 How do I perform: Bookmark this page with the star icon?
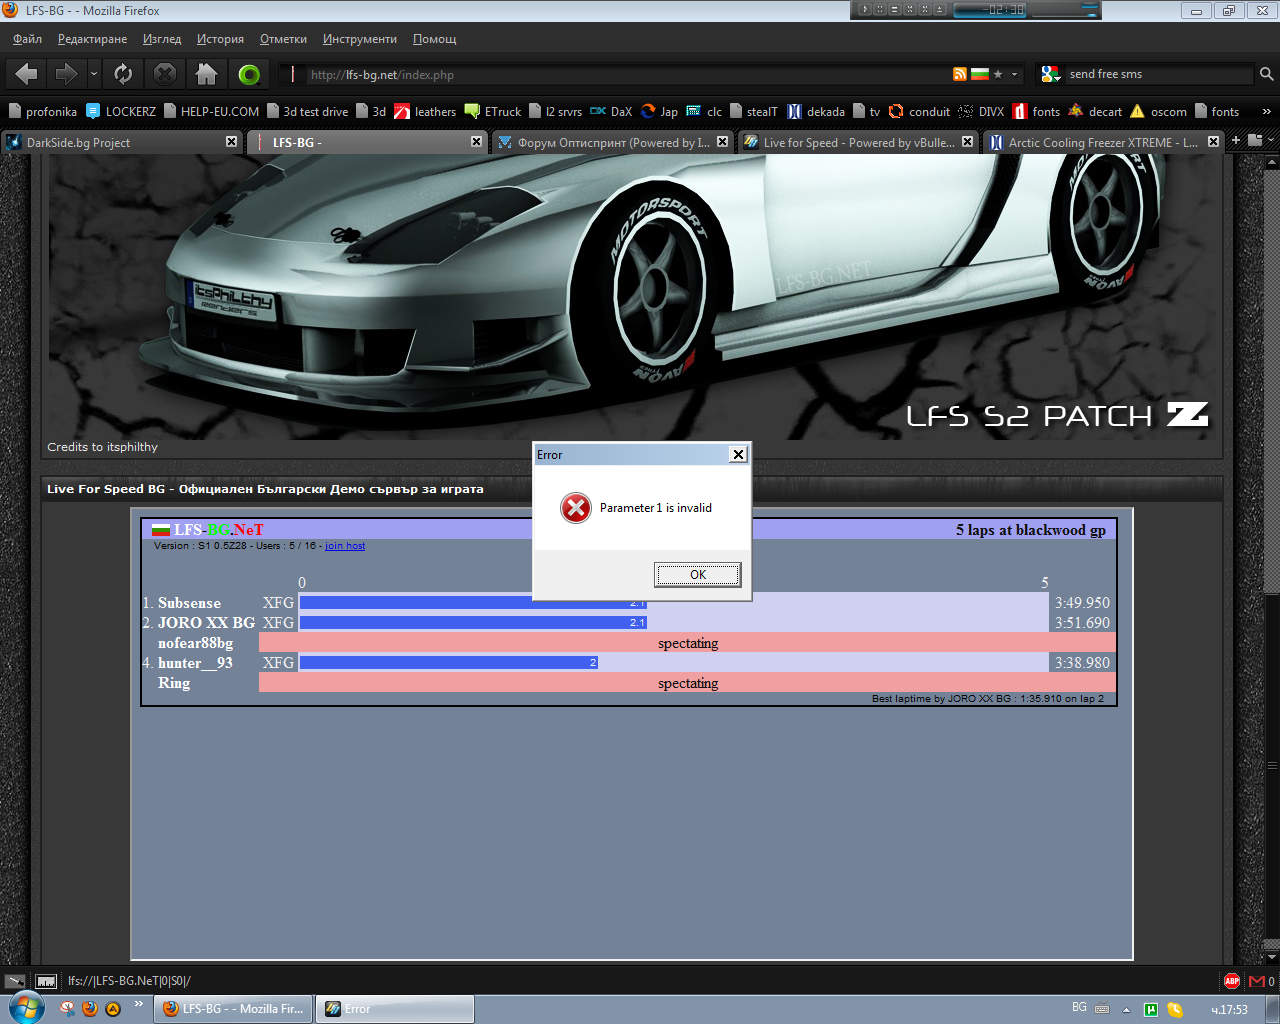tap(998, 74)
